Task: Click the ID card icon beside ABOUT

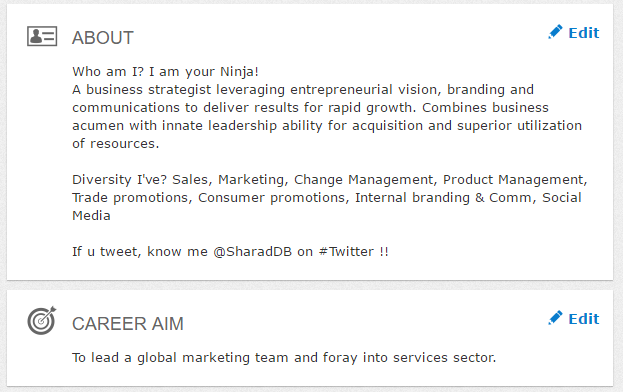Action: pyautogui.click(x=42, y=36)
